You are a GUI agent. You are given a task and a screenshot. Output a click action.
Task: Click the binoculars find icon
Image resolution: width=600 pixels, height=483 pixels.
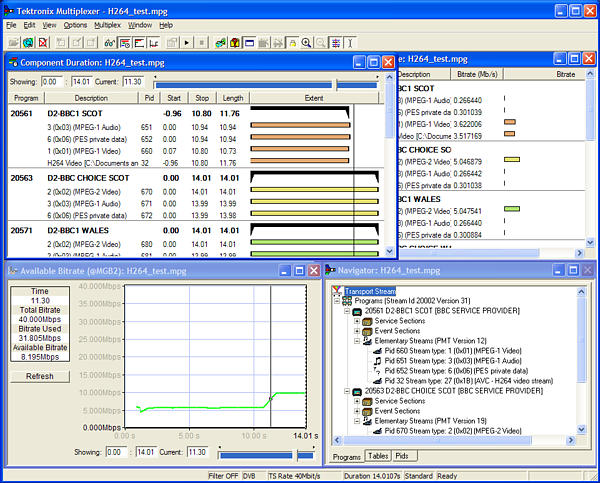click(110, 42)
